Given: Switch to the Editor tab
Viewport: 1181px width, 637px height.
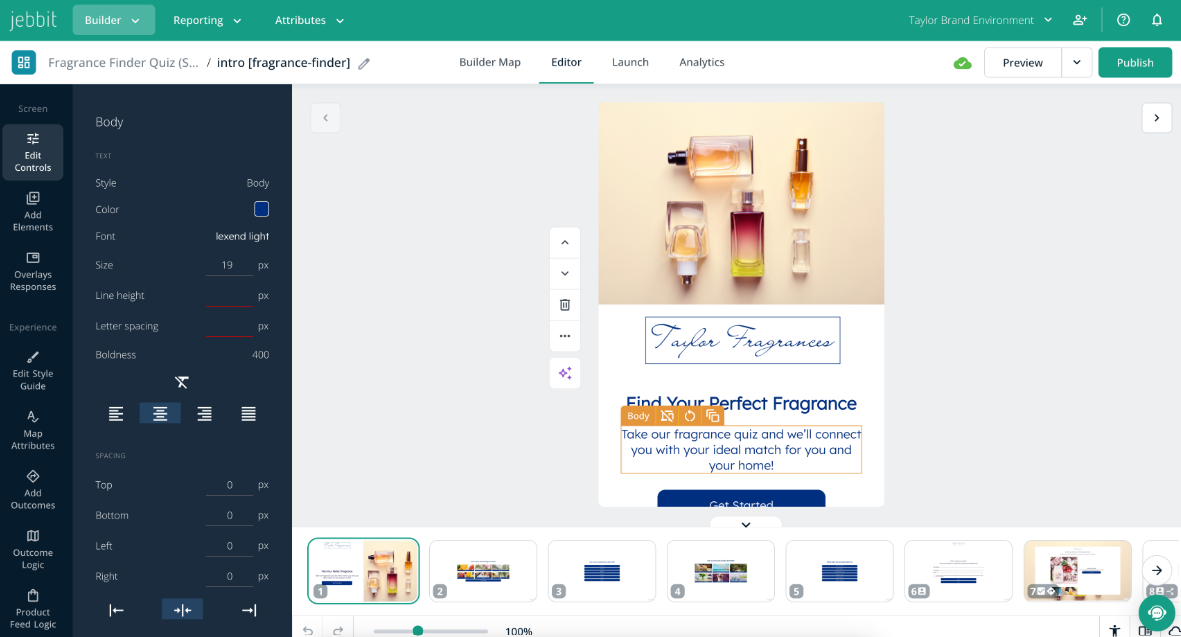Looking at the screenshot, I should pyautogui.click(x=566, y=62).
